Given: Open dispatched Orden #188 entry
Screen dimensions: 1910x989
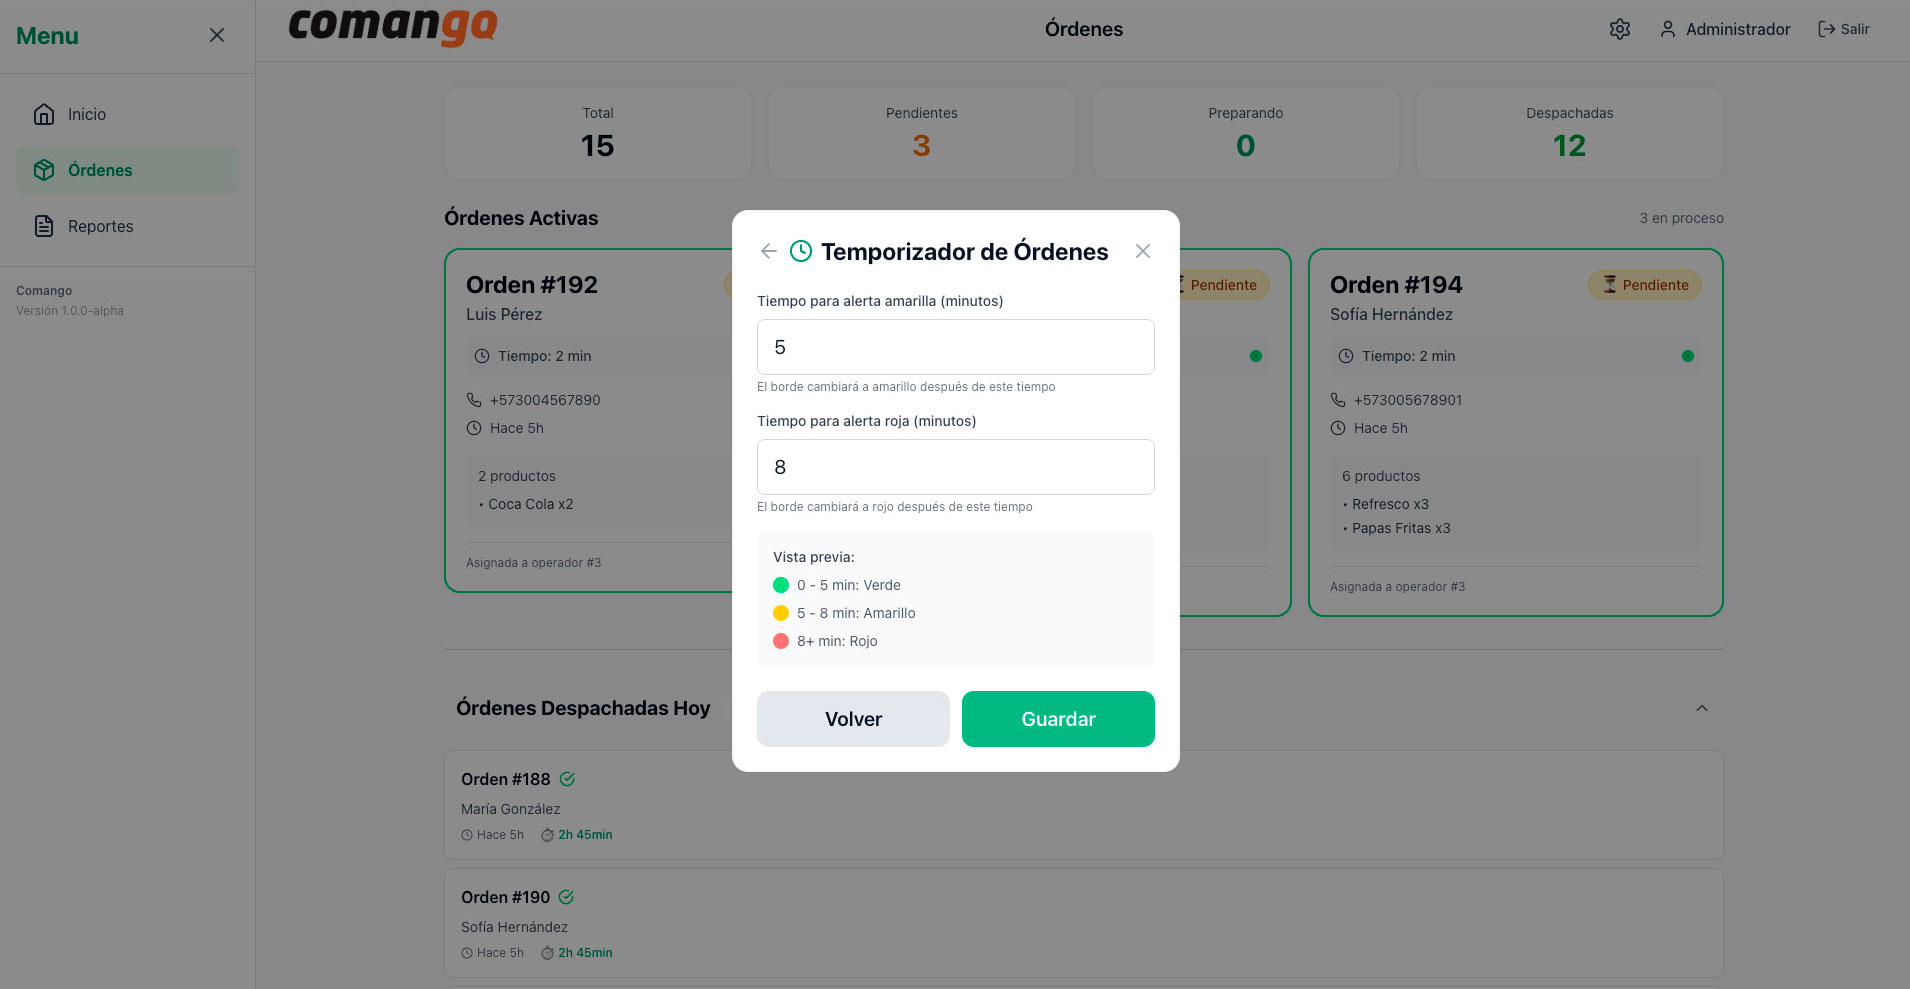Looking at the screenshot, I should click(1083, 805).
